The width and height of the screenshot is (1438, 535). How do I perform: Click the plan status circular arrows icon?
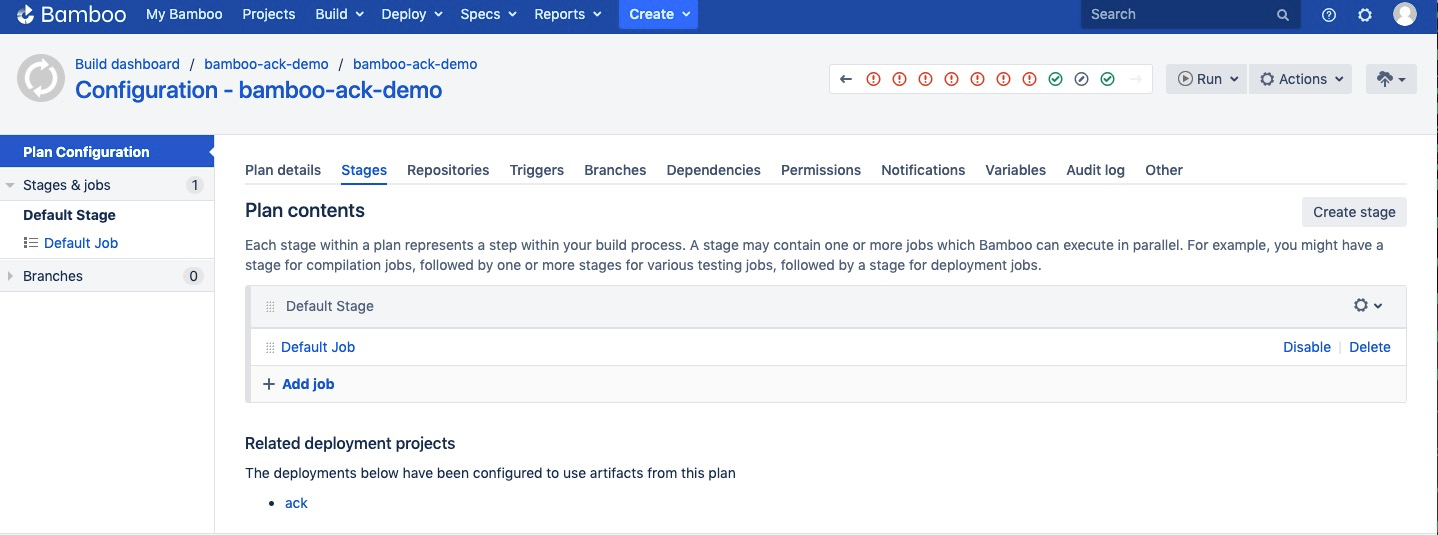(x=41, y=78)
